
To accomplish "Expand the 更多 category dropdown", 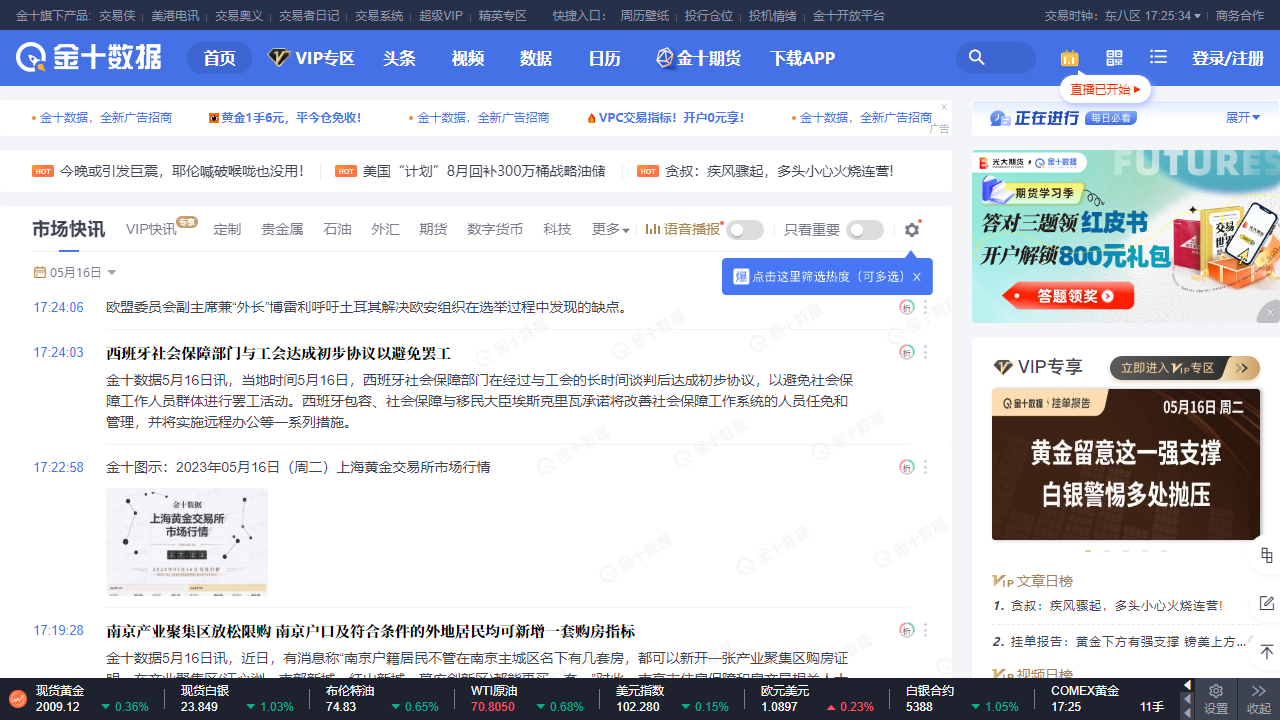I will [610, 229].
